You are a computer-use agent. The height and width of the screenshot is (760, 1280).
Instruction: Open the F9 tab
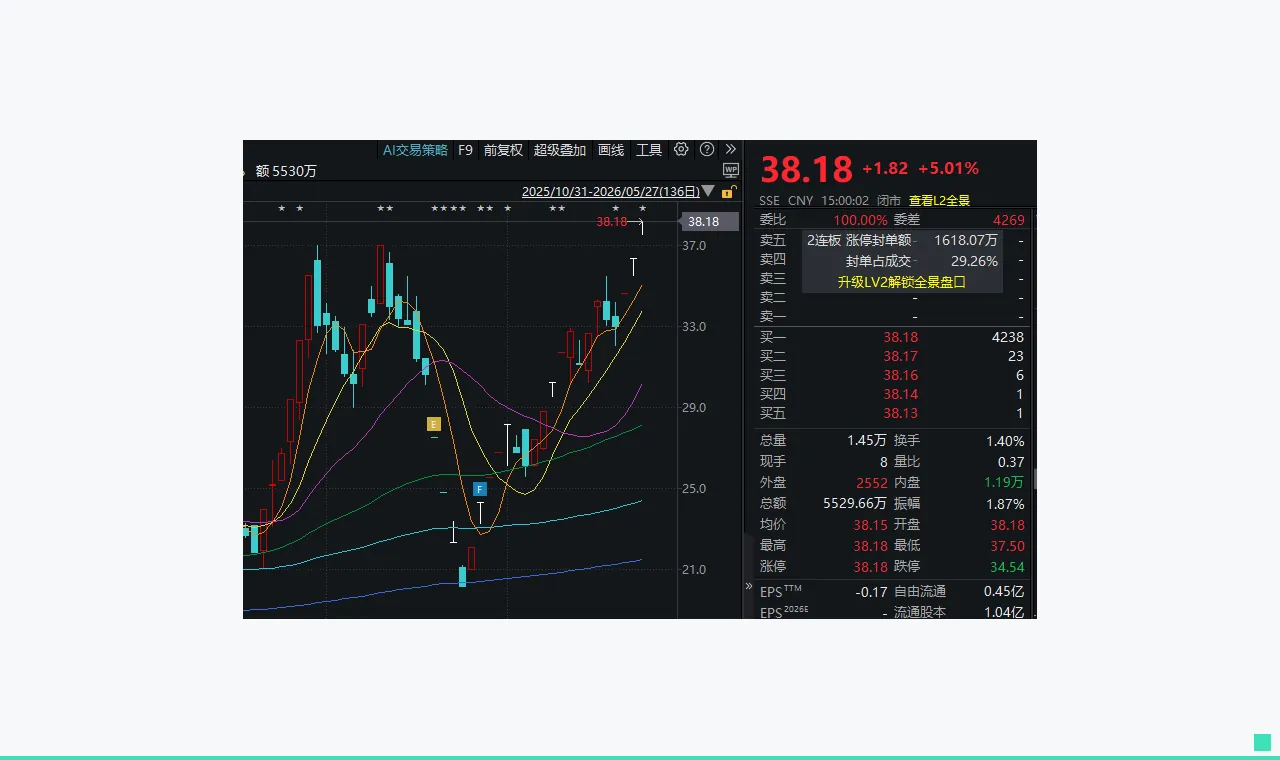pos(465,150)
